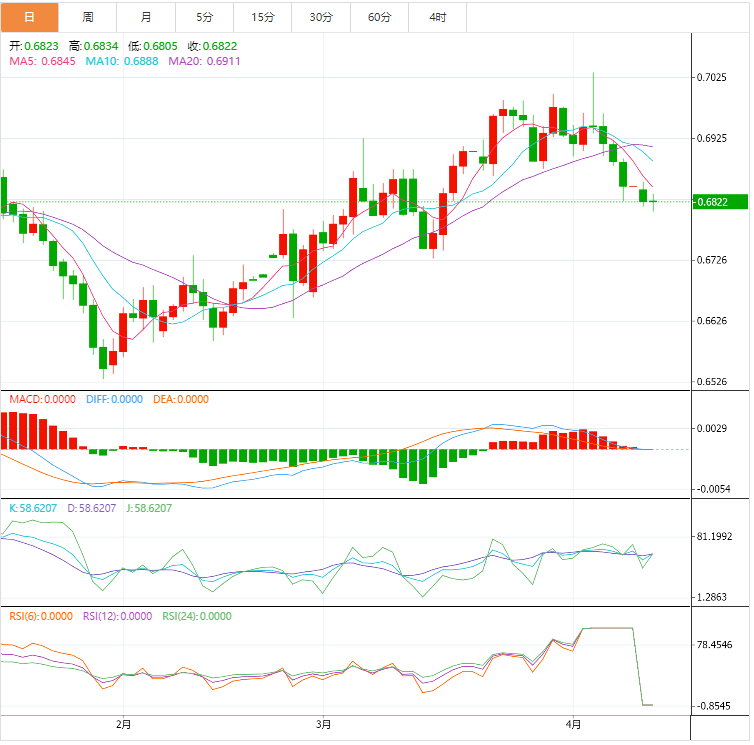Open the 月 monthly chart tab

point(147,17)
